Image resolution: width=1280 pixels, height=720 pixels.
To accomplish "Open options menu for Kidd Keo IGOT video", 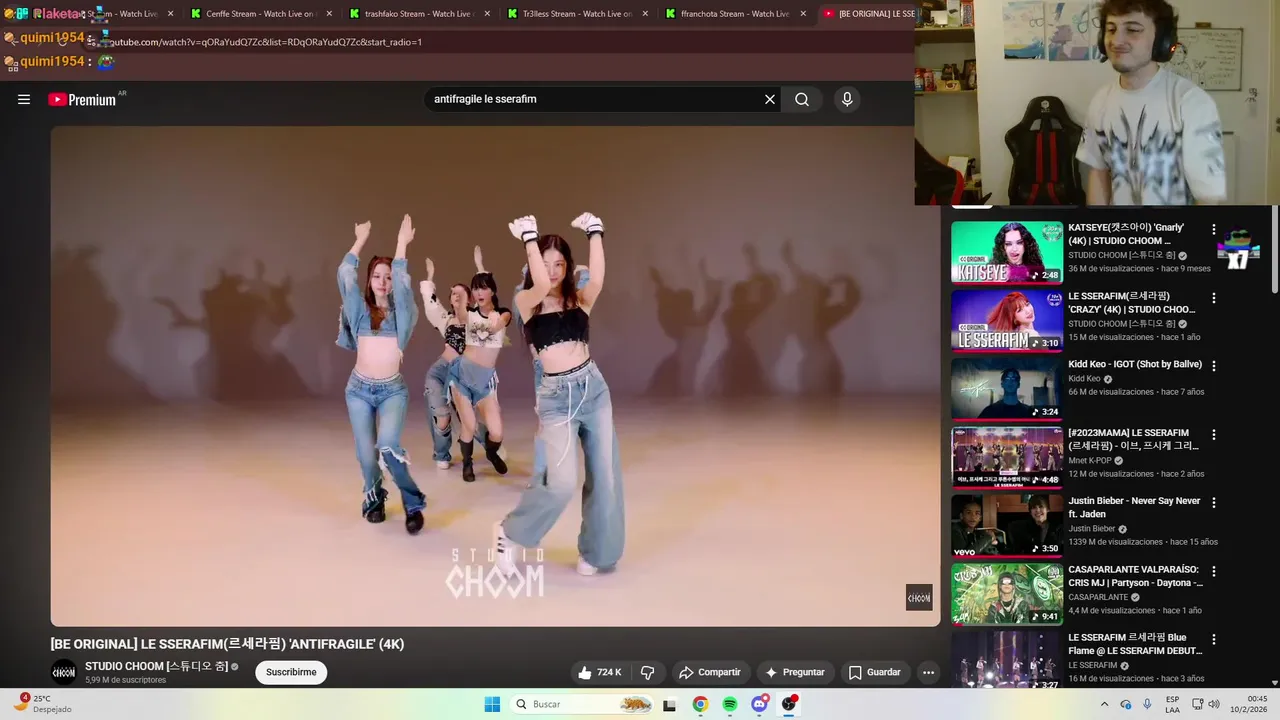I will [1214, 366].
